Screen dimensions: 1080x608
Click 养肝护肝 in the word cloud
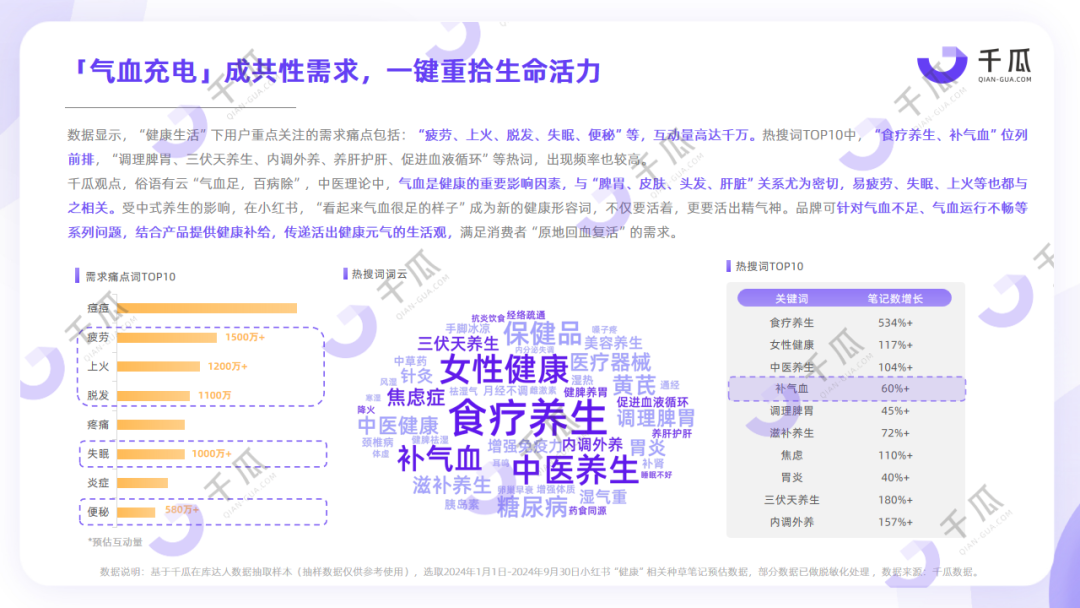pos(672,433)
